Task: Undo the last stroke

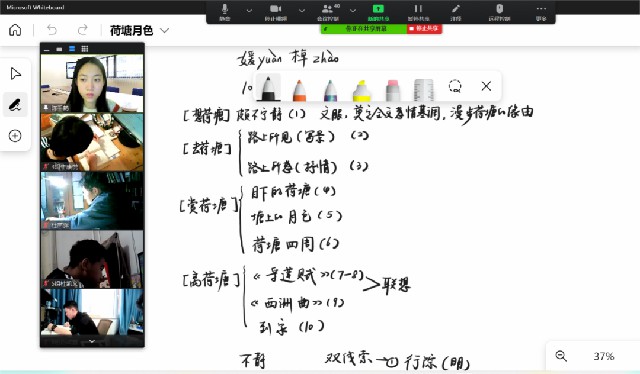Action: tap(52, 30)
